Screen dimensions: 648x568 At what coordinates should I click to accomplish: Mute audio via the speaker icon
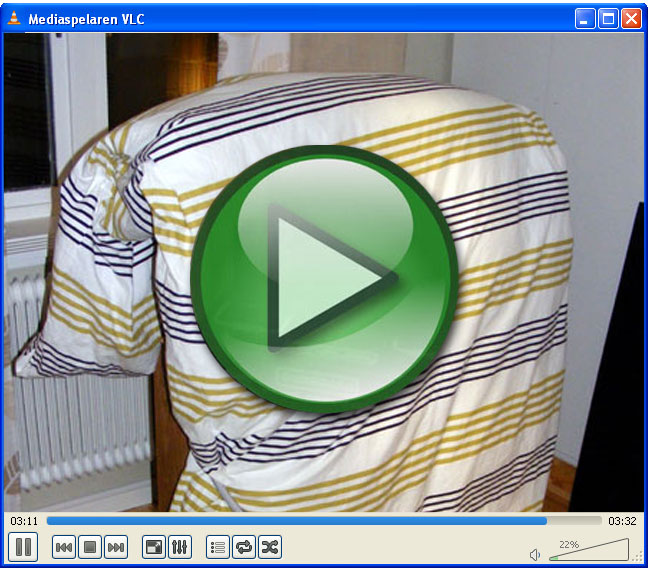535,555
